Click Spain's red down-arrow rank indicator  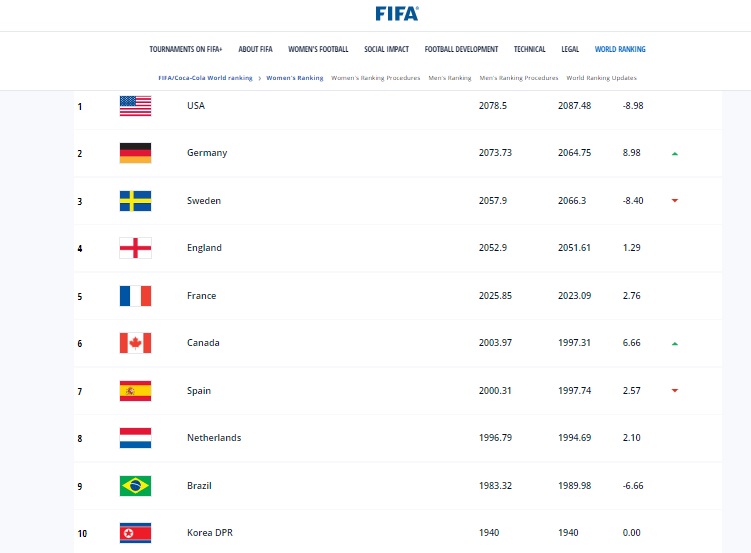pos(675,391)
